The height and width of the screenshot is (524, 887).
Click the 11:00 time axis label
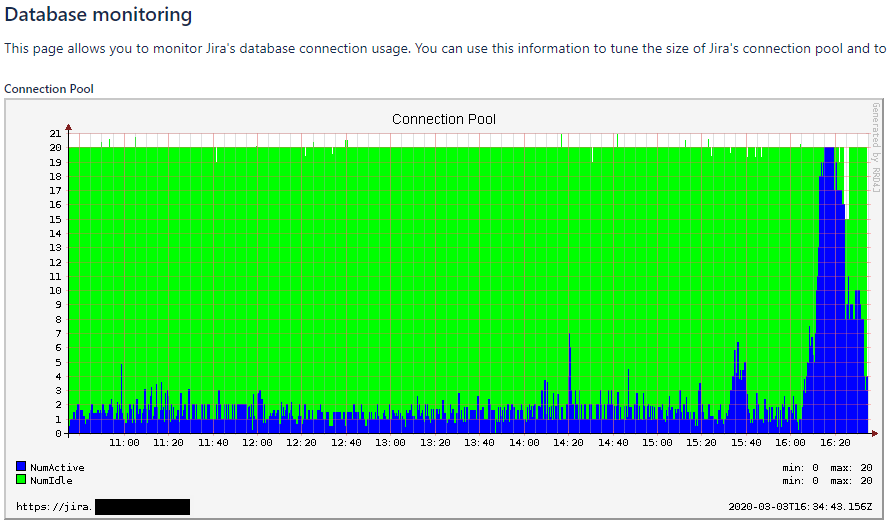point(124,443)
